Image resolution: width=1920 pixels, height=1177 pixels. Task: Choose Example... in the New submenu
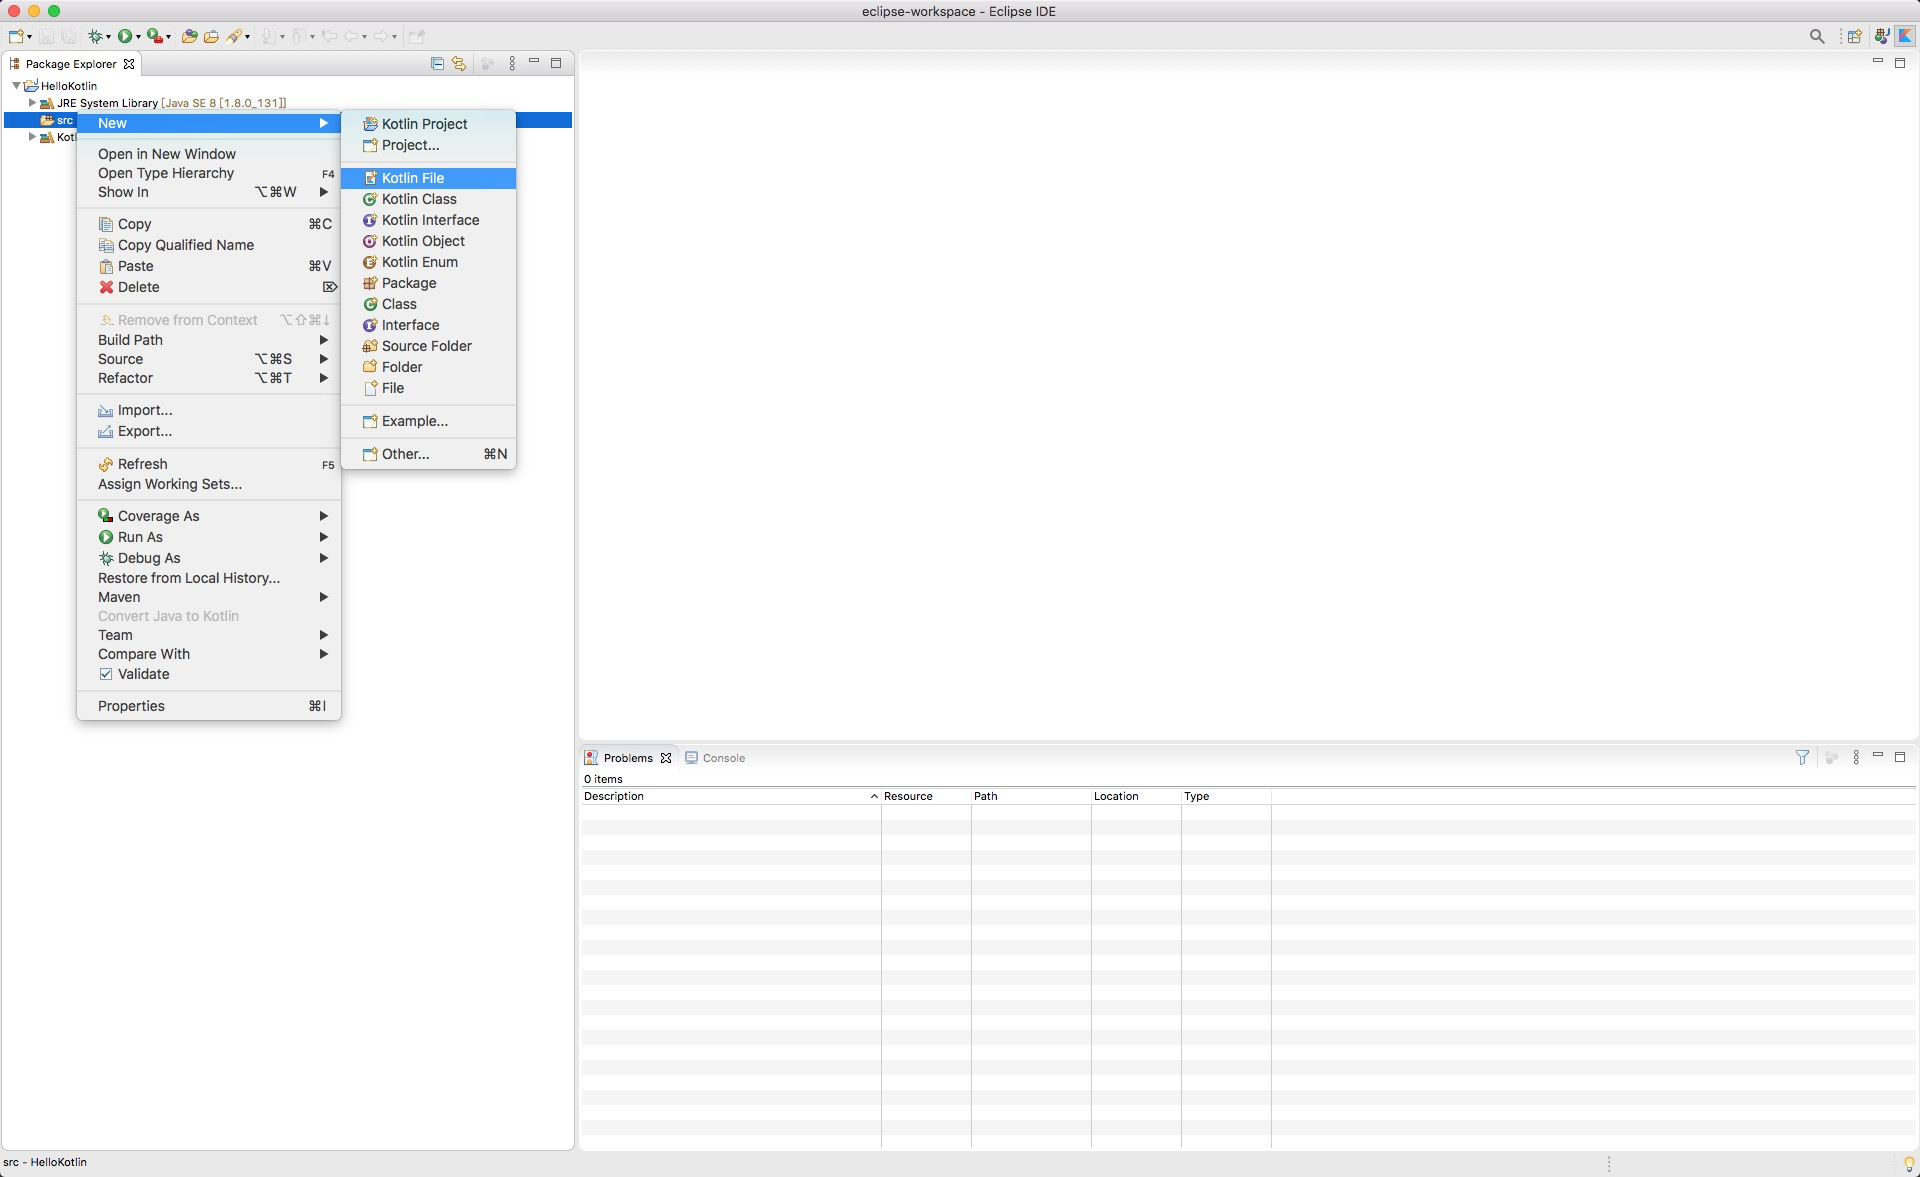click(x=428, y=421)
